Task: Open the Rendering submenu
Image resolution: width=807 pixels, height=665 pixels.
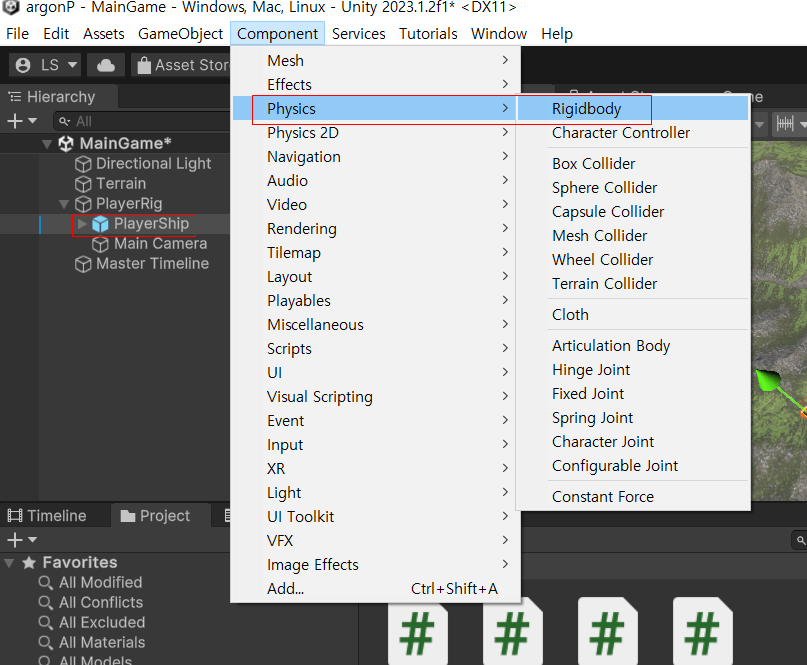Action: click(x=376, y=229)
